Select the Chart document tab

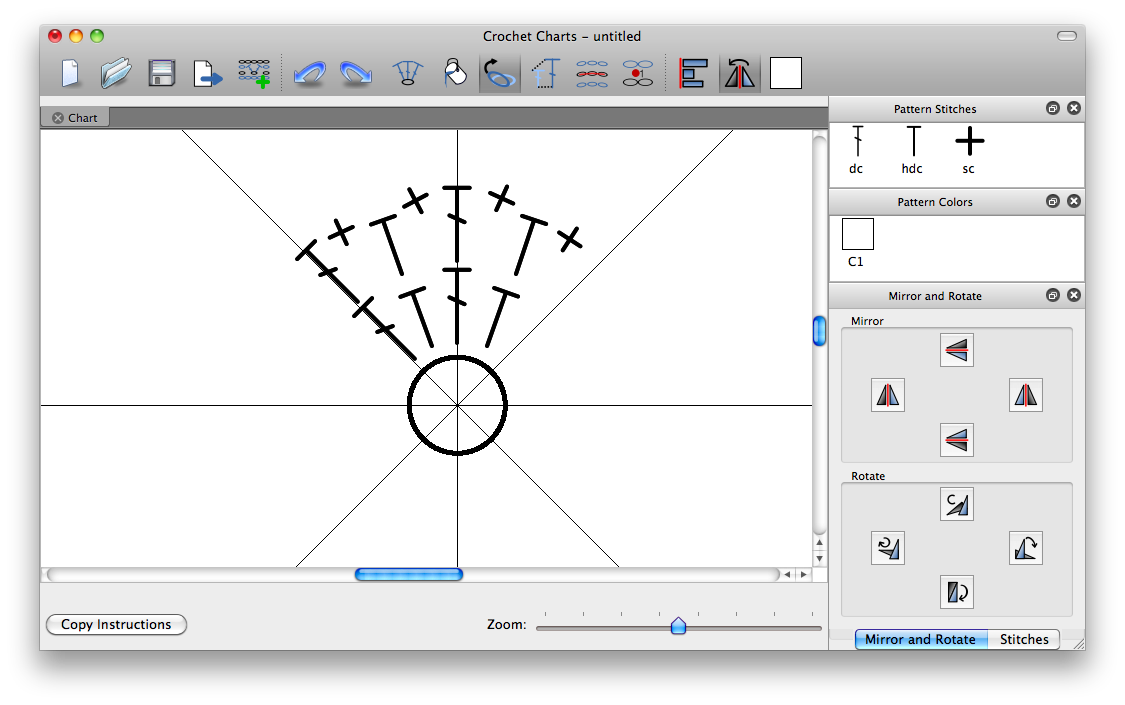click(82, 117)
